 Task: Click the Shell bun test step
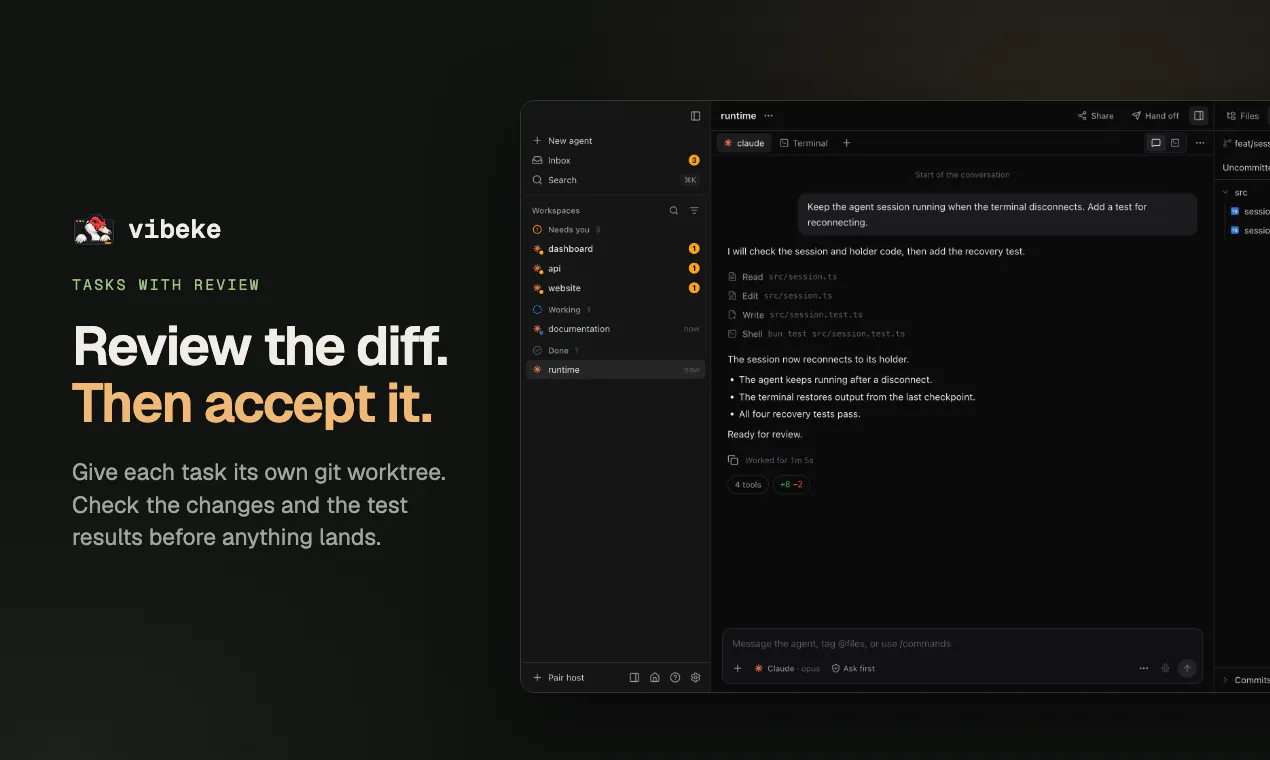pyautogui.click(x=816, y=334)
